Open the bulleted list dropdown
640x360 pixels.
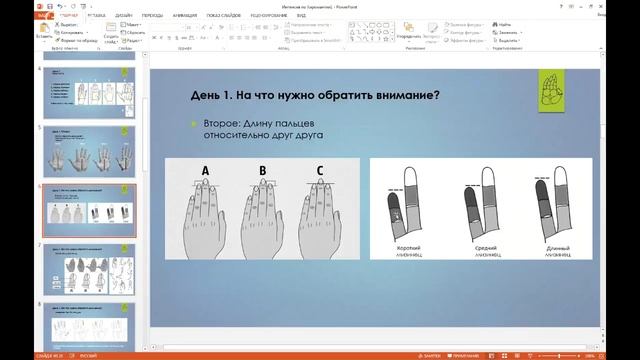(237, 27)
